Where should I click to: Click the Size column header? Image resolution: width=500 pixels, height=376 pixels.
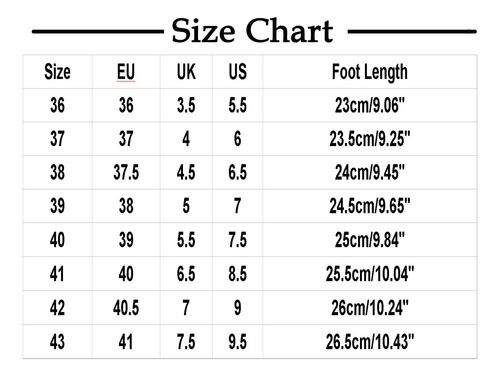57,72
